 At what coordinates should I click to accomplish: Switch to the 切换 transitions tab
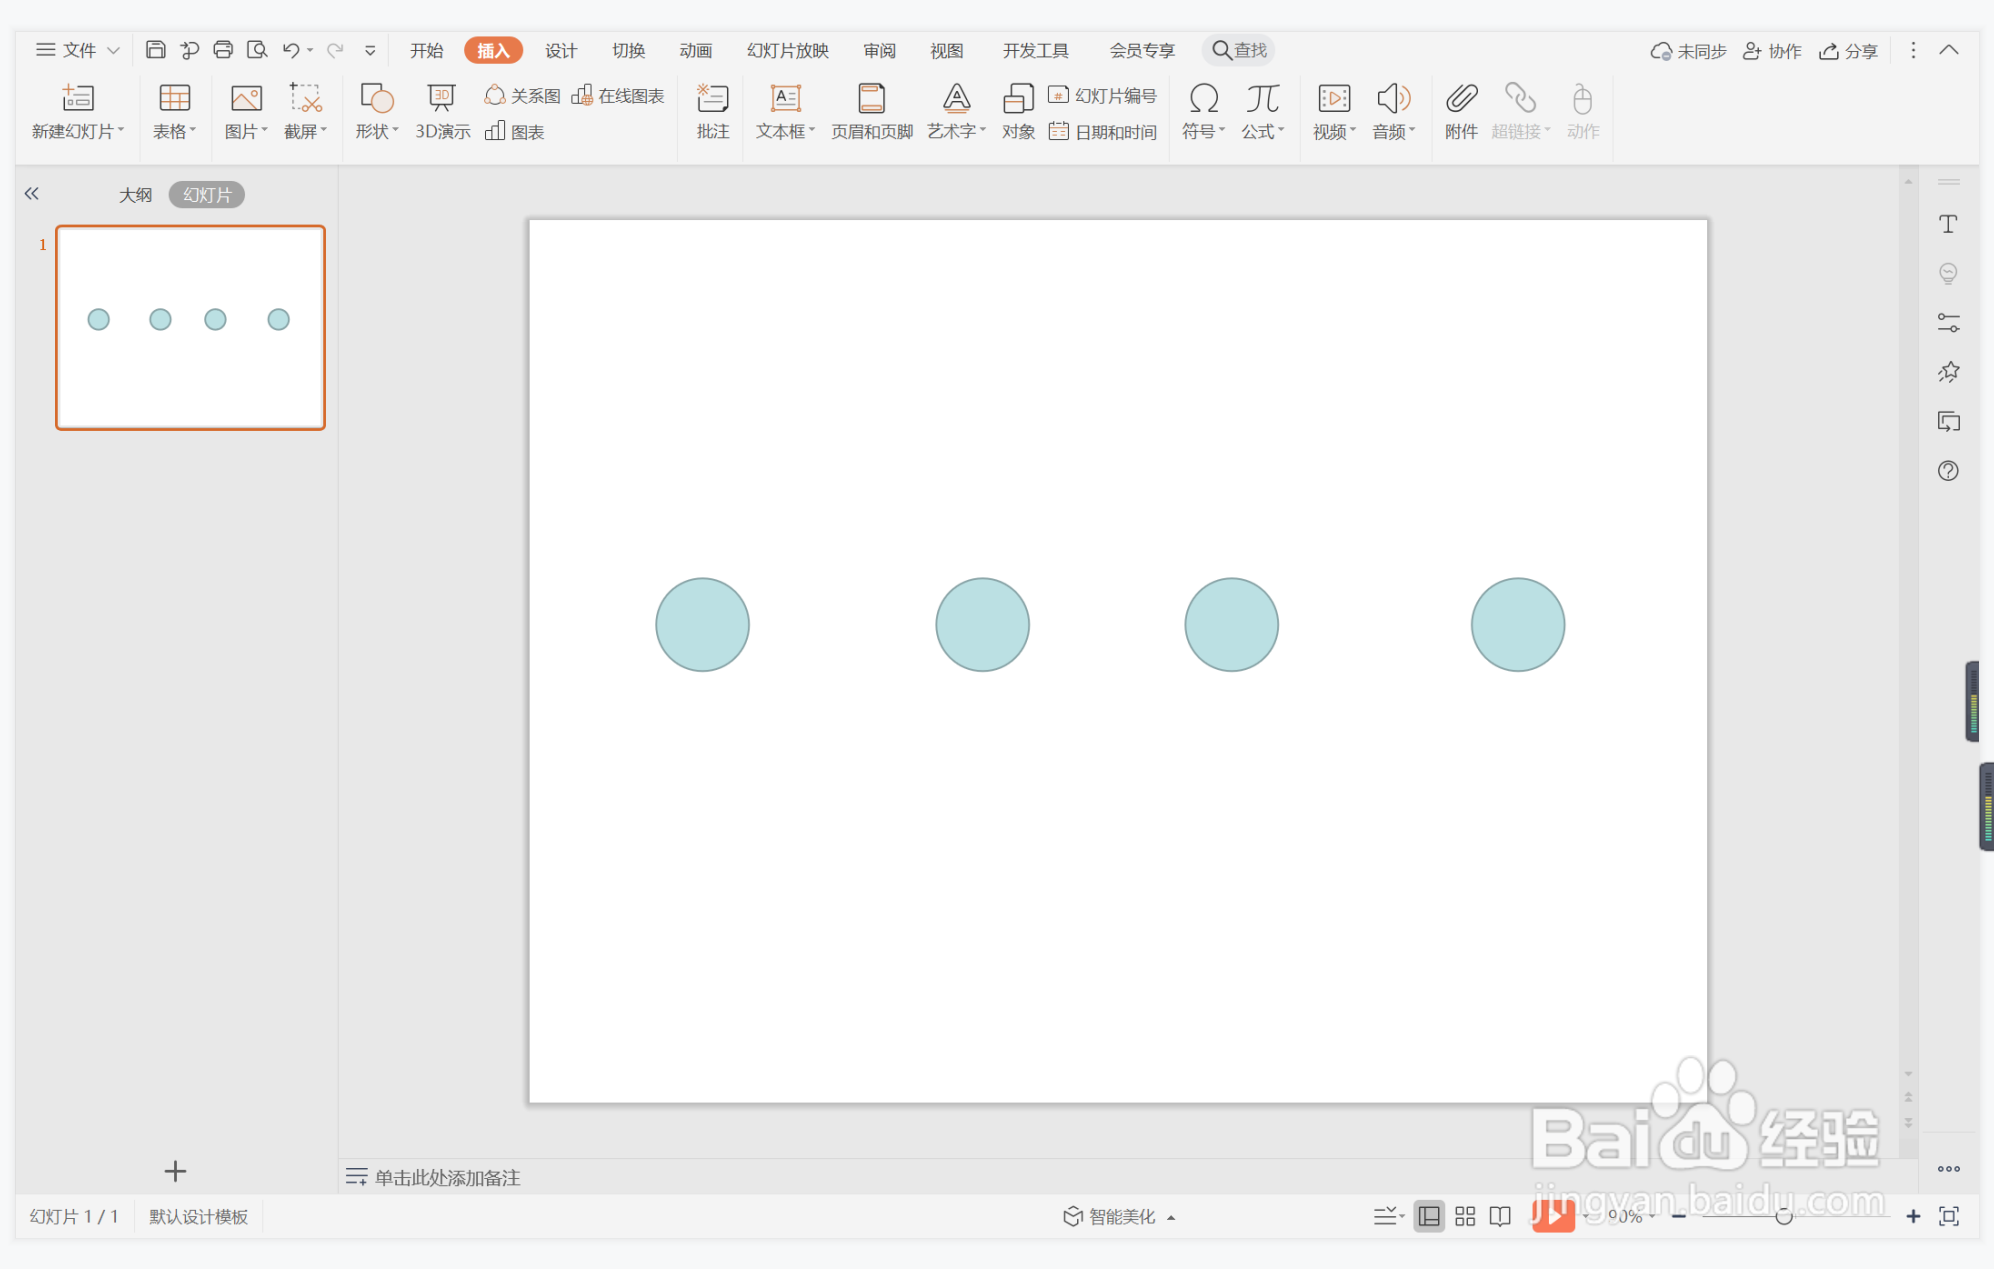click(629, 50)
